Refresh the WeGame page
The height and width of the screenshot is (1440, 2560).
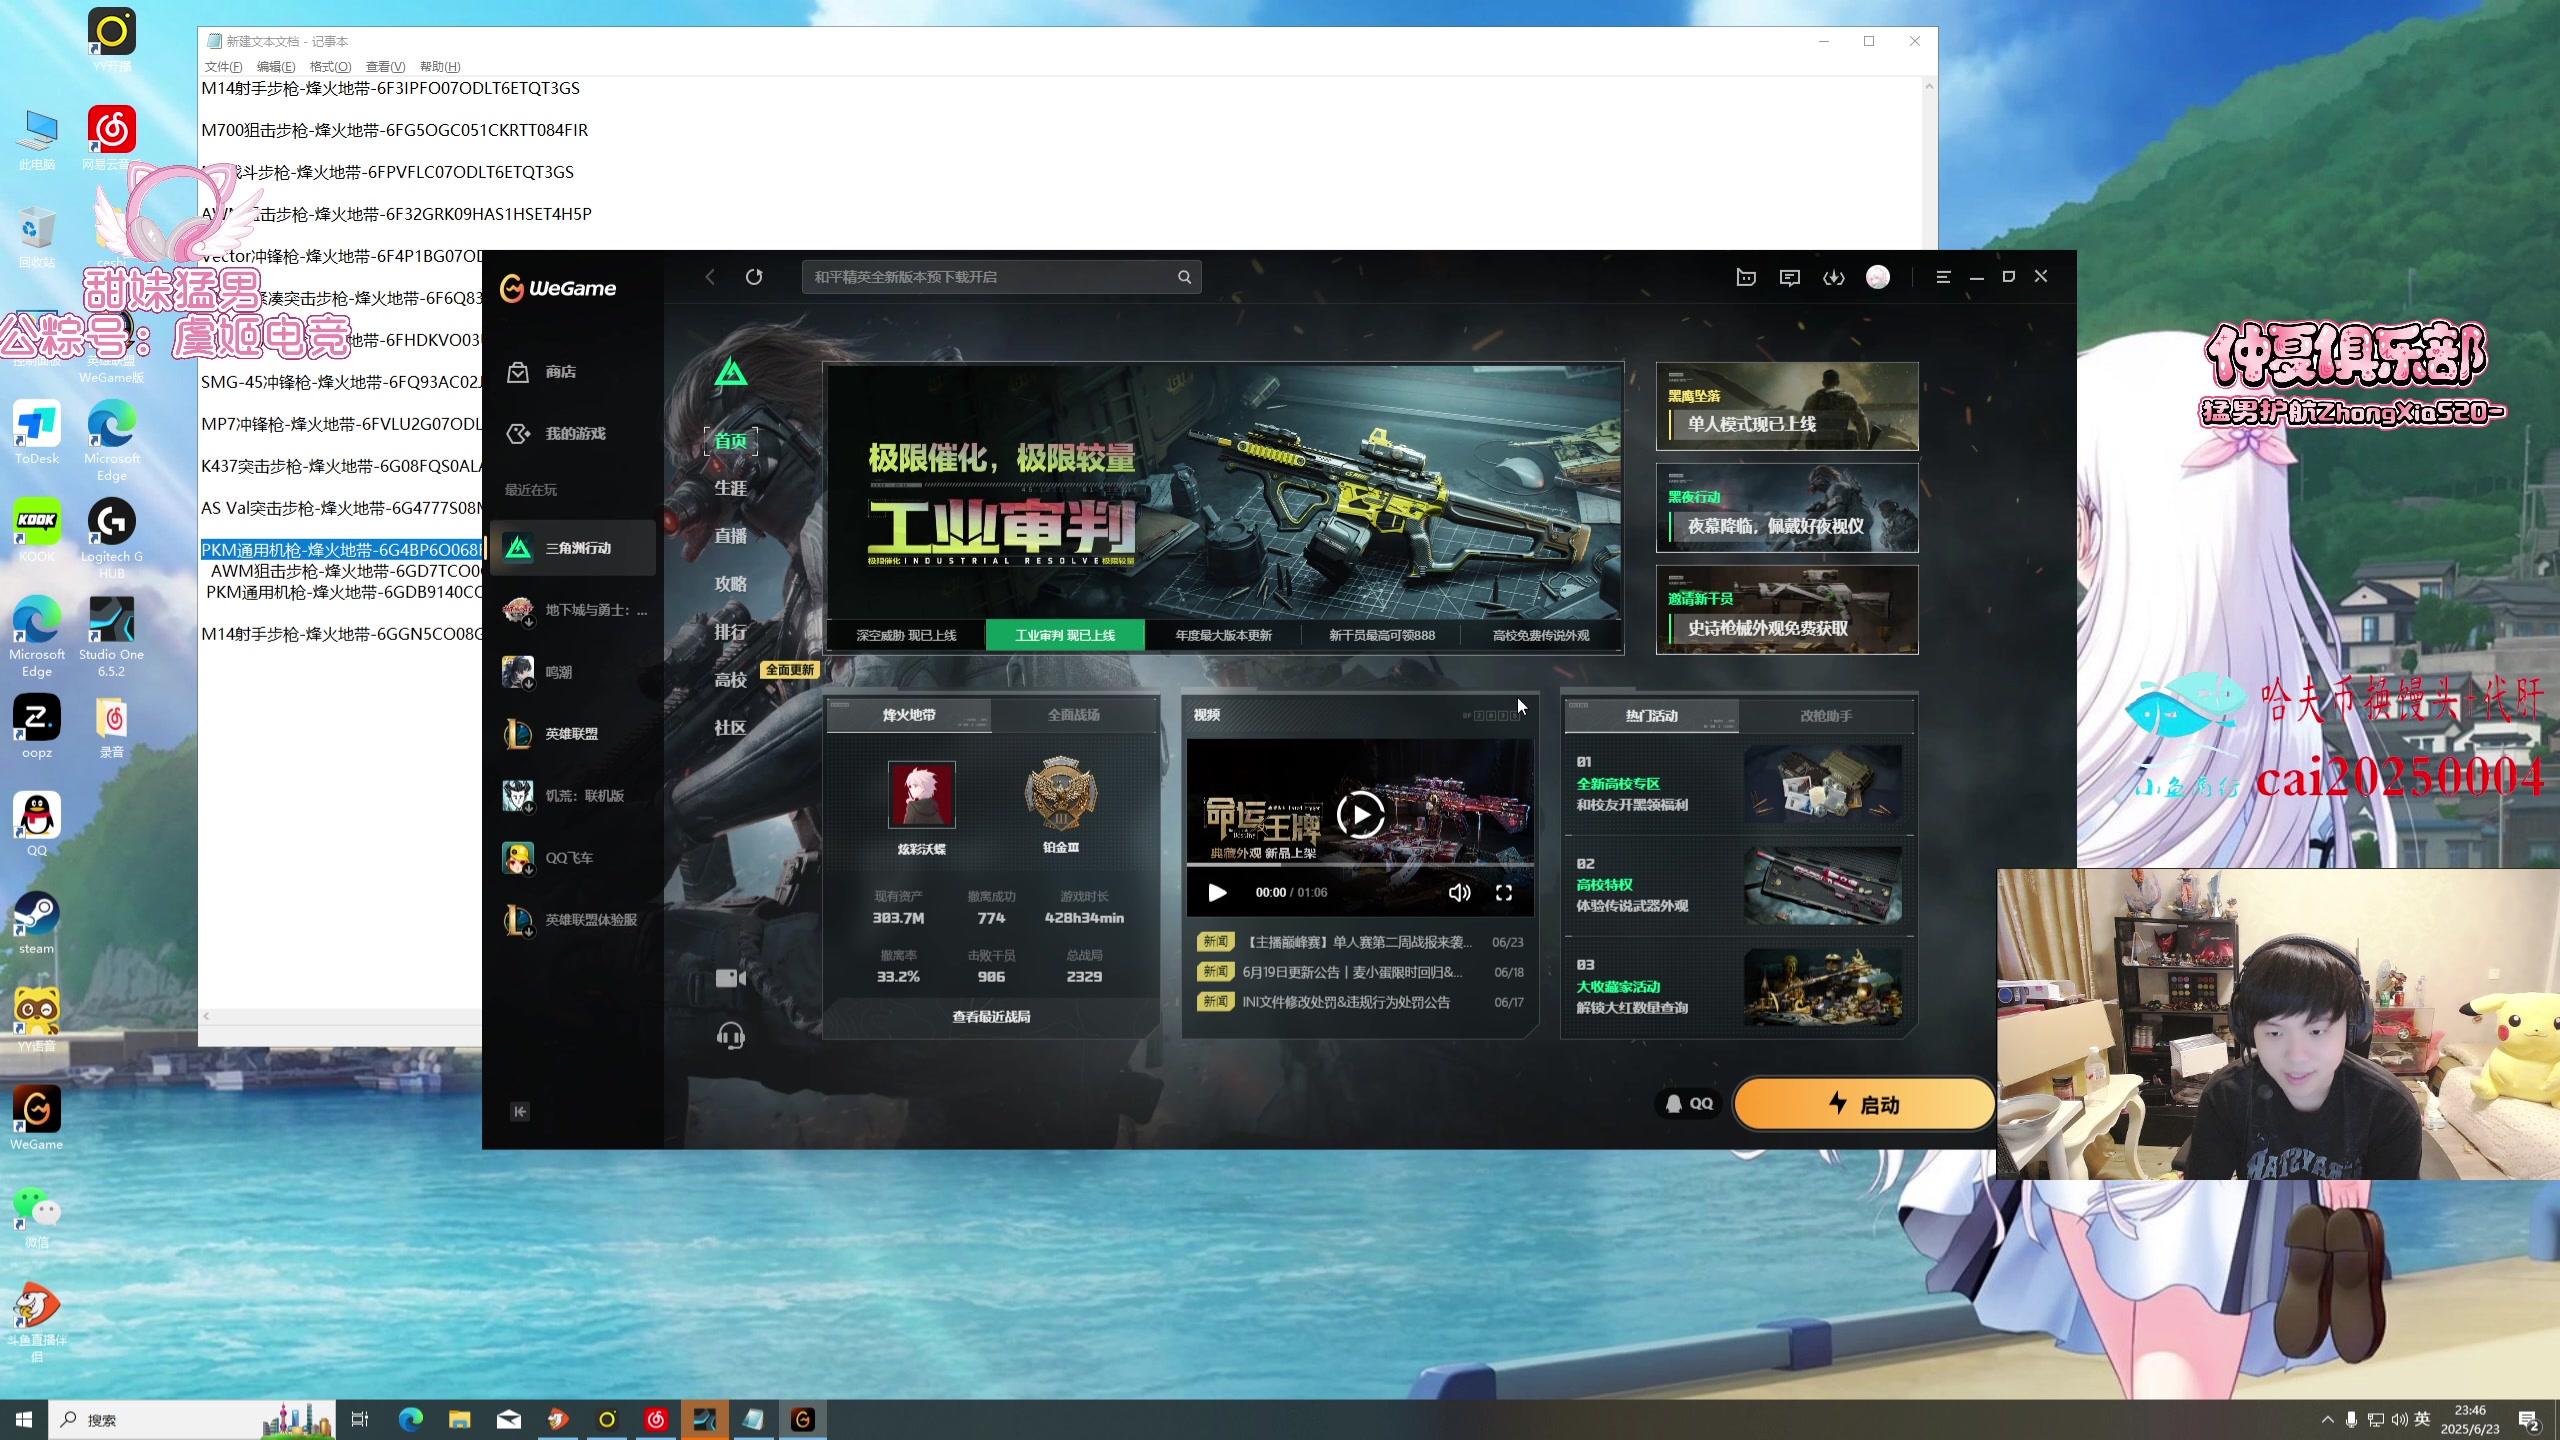pos(754,277)
